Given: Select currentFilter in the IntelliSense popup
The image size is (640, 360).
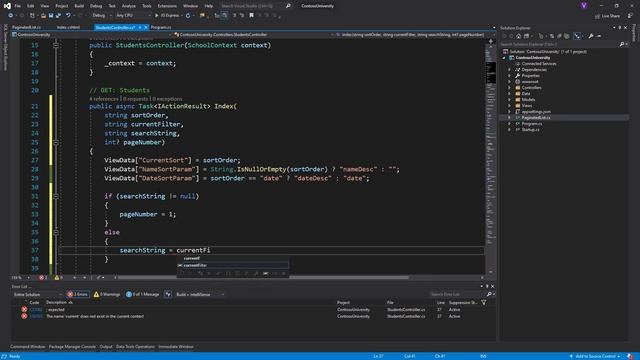Looking at the screenshot, I should click(233, 265).
